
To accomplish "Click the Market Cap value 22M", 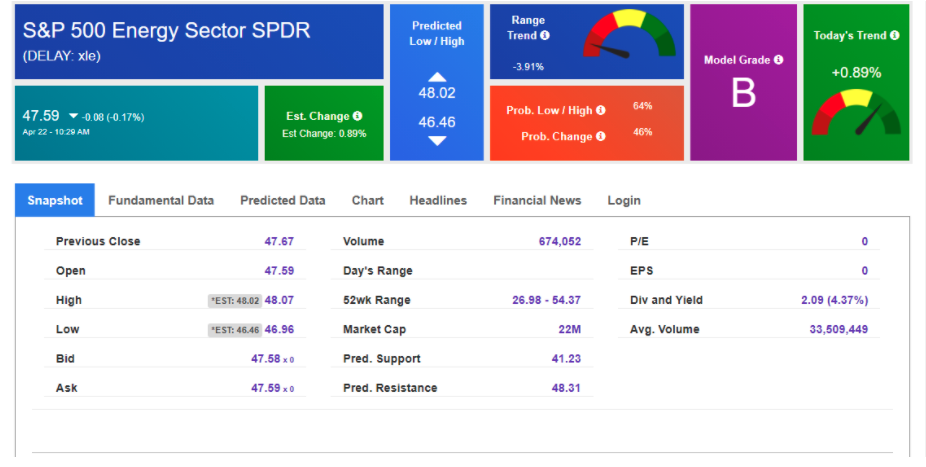I will (570, 329).
